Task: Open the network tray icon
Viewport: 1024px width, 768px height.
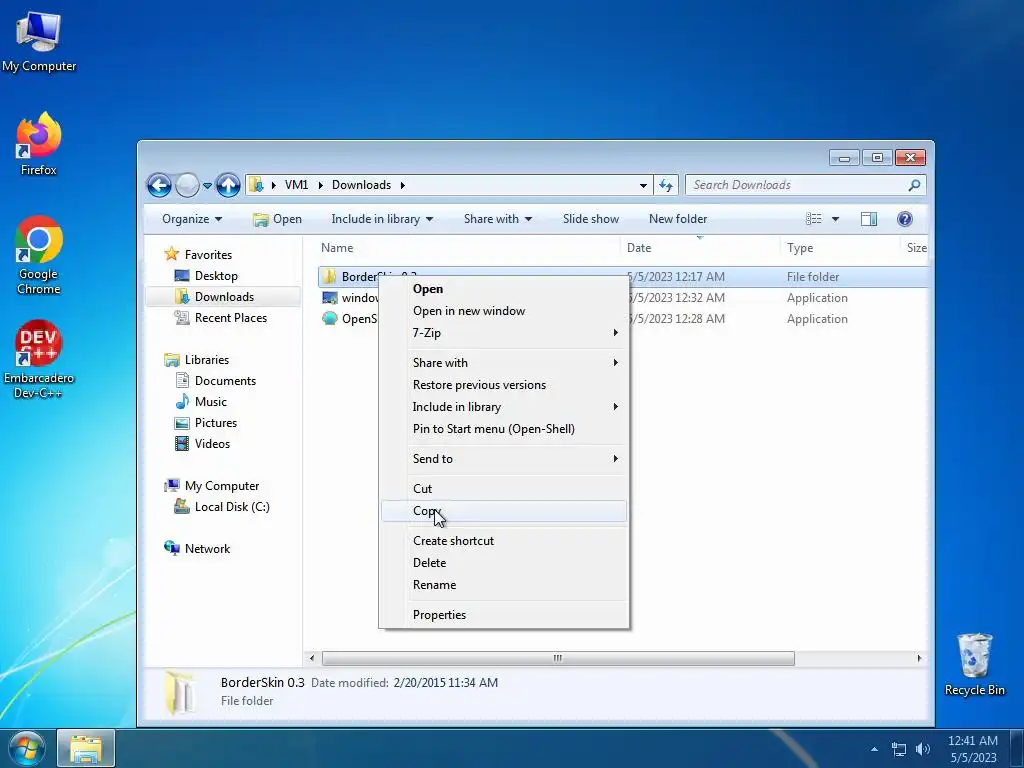Action: click(x=899, y=749)
